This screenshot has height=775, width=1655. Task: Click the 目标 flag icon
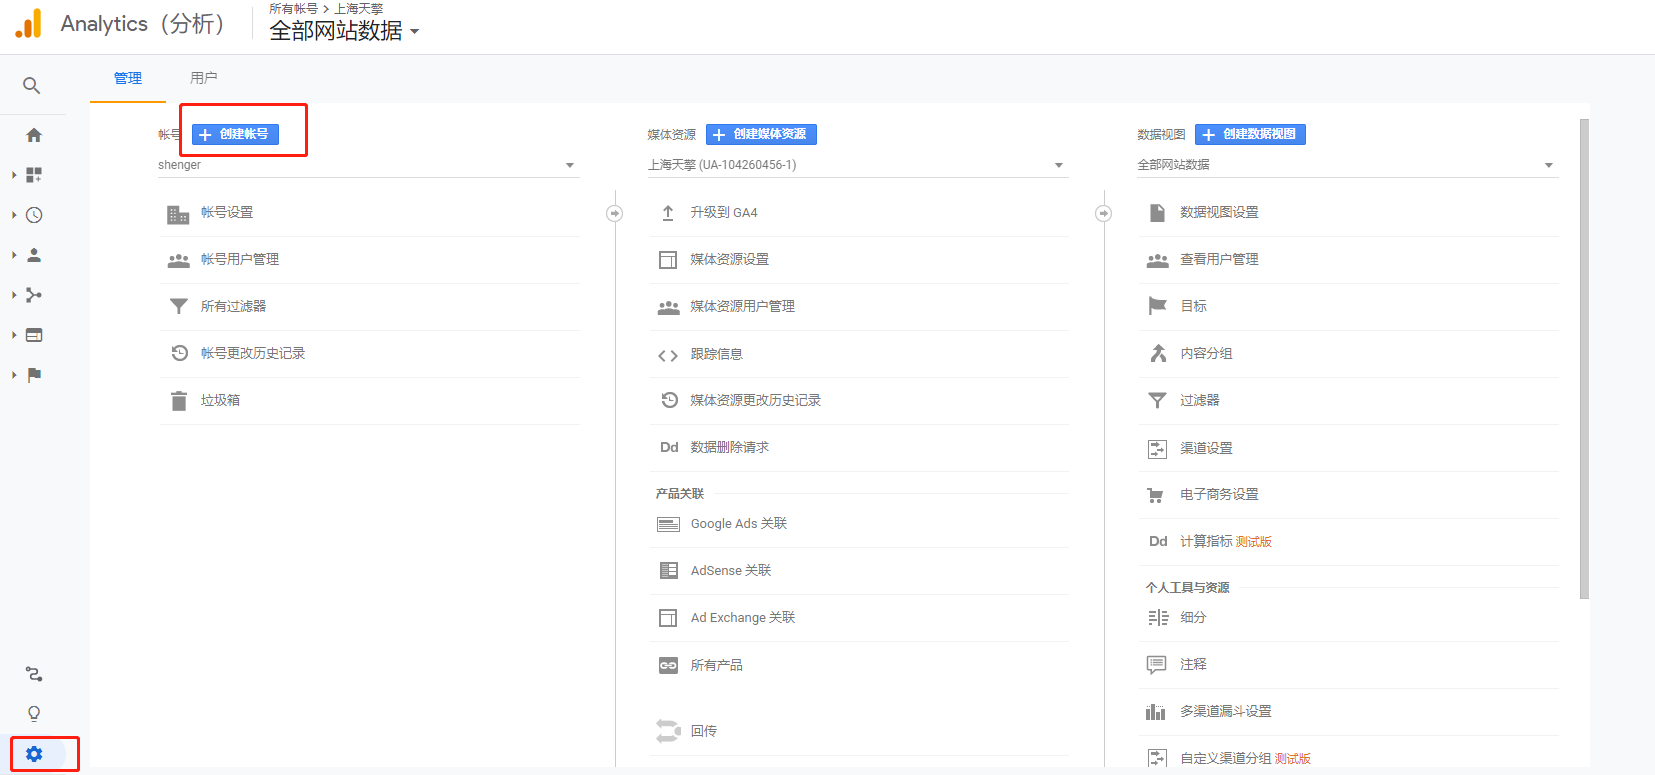pyautogui.click(x=1157, y=306)
